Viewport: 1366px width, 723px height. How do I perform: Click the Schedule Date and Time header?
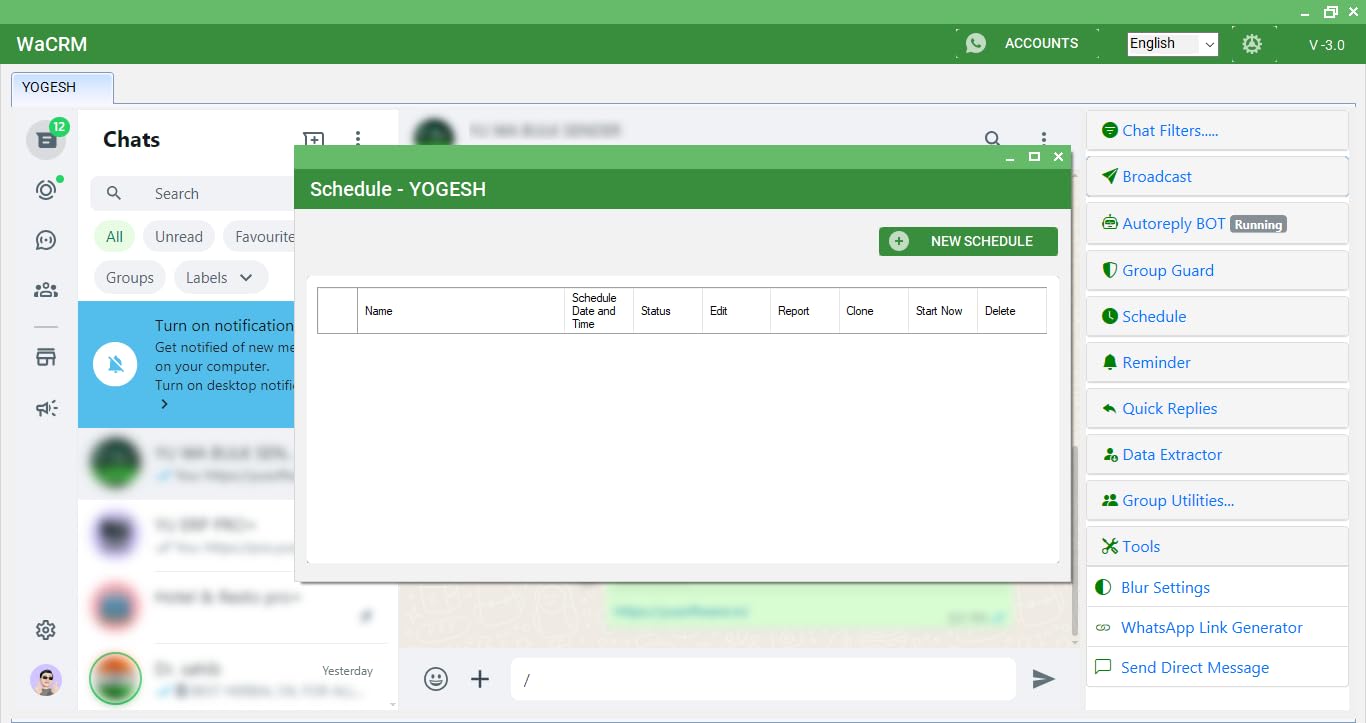pyautogui.click(x=599, y=311)
